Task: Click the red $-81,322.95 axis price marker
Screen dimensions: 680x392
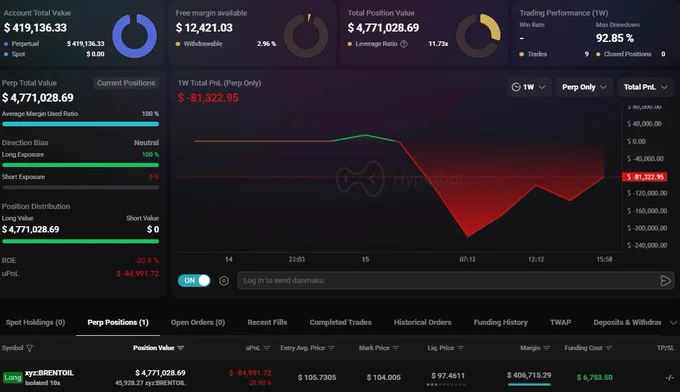Action: 644,177
